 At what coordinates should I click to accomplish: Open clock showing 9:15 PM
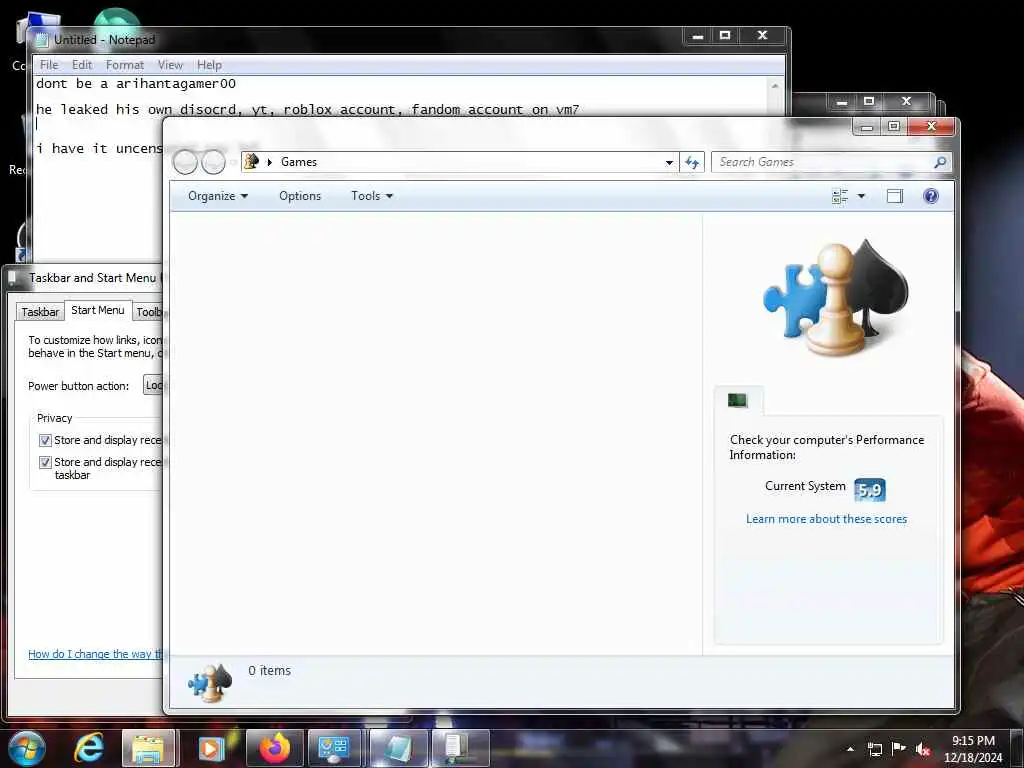click(x=973, y=748)
